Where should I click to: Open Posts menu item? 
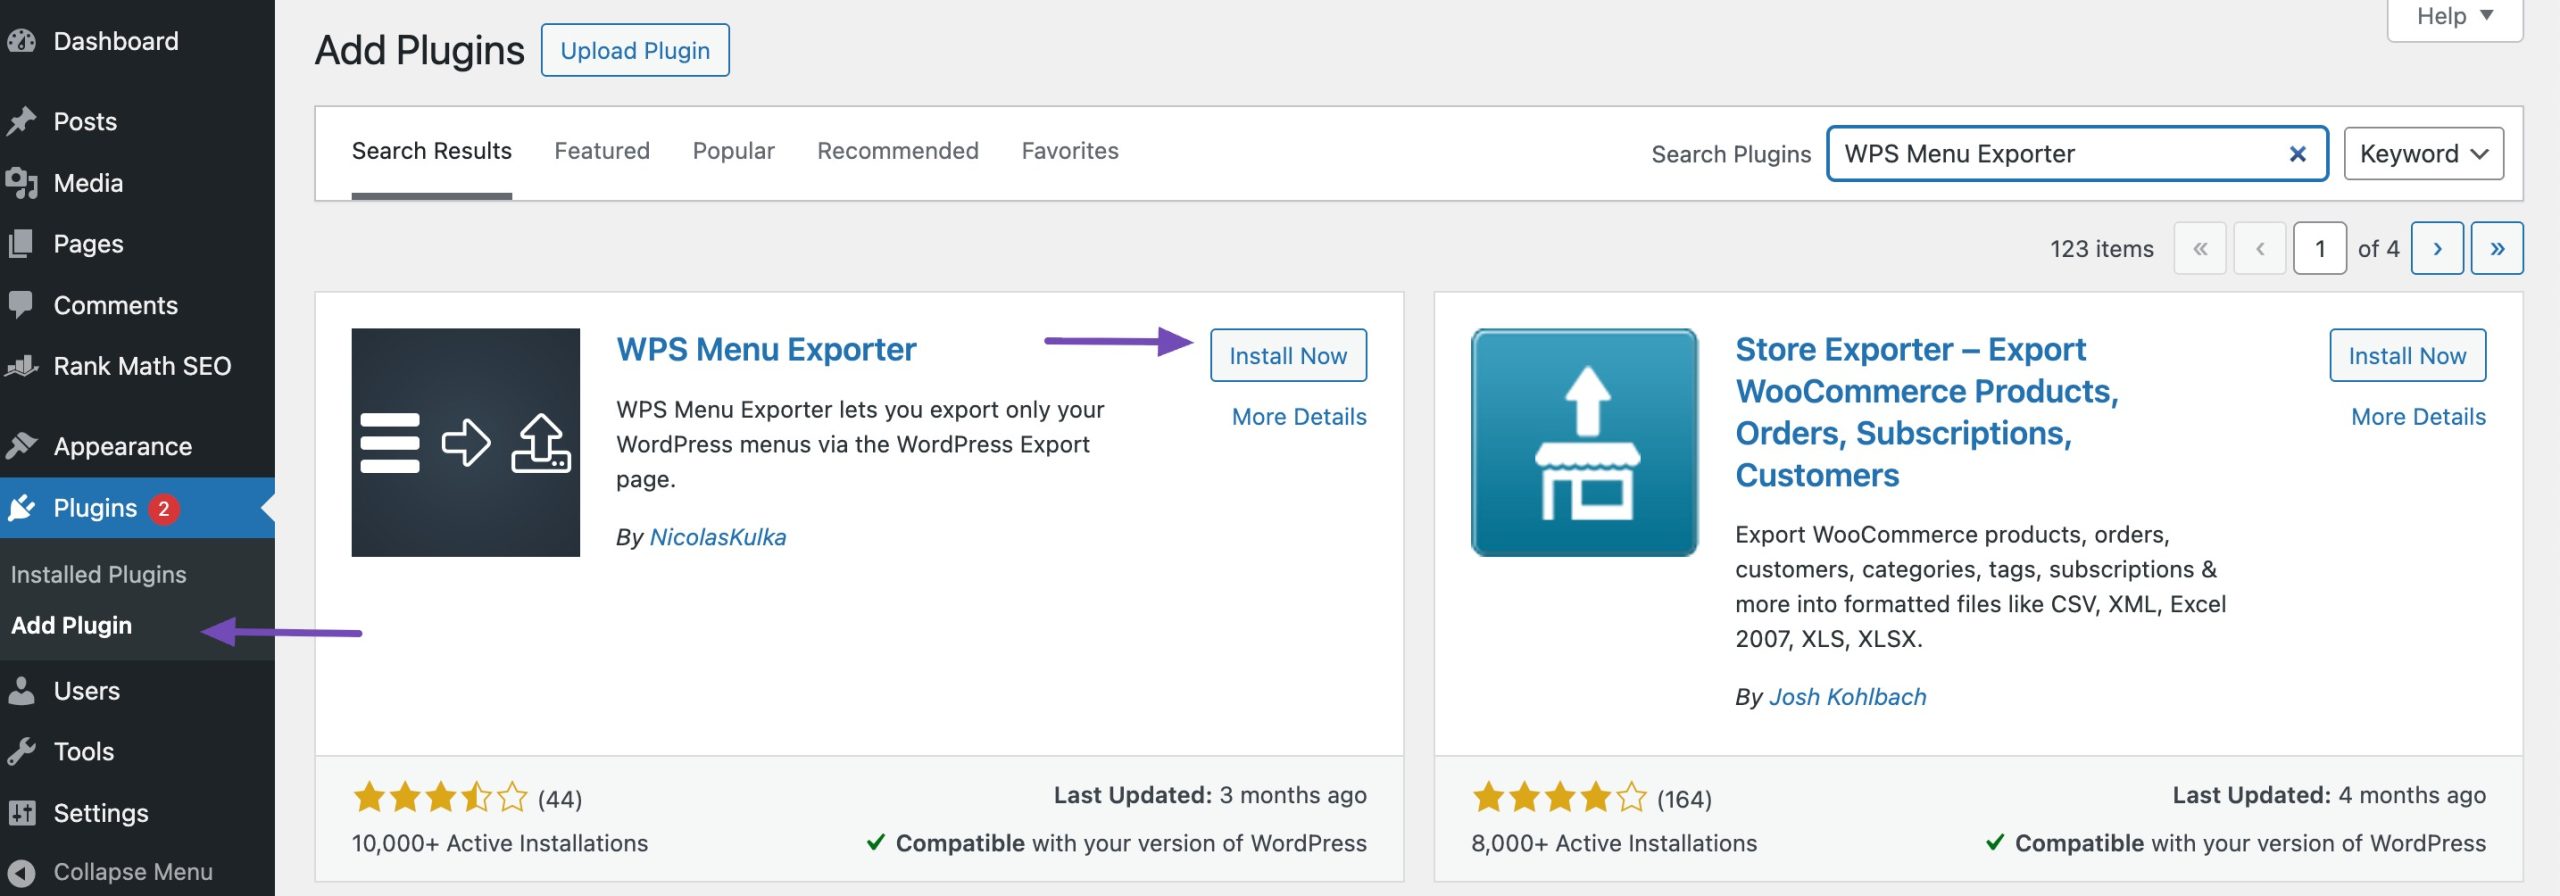point(137,121)
